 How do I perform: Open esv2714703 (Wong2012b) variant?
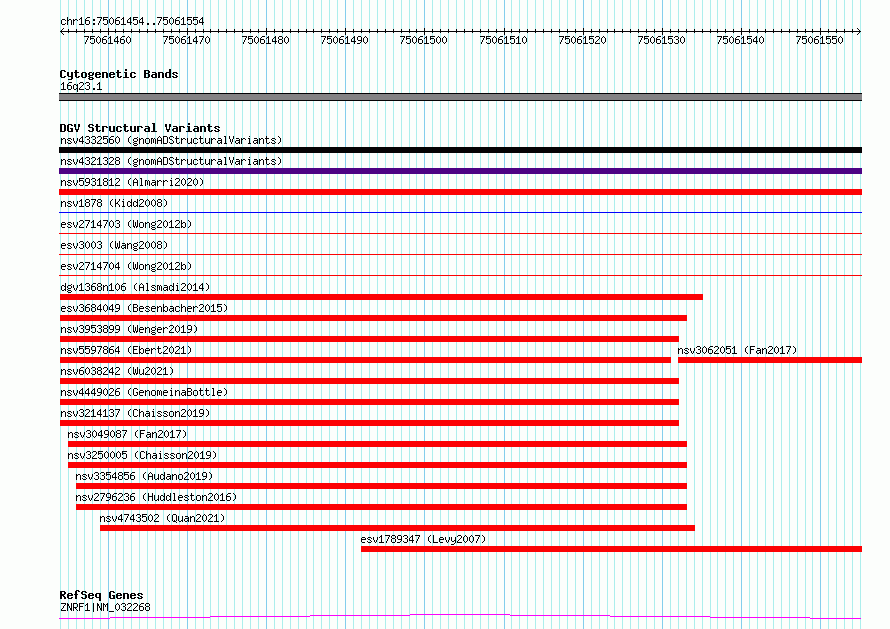pyautogui.click(x=126, y=224)
